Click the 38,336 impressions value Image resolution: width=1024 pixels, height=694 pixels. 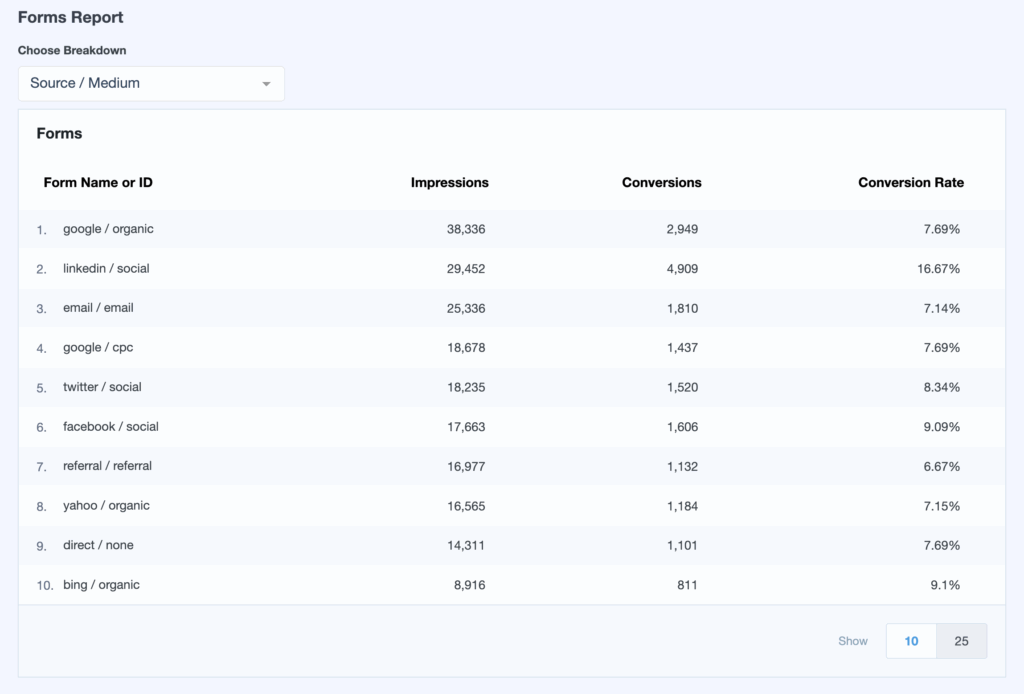point(465,229)
